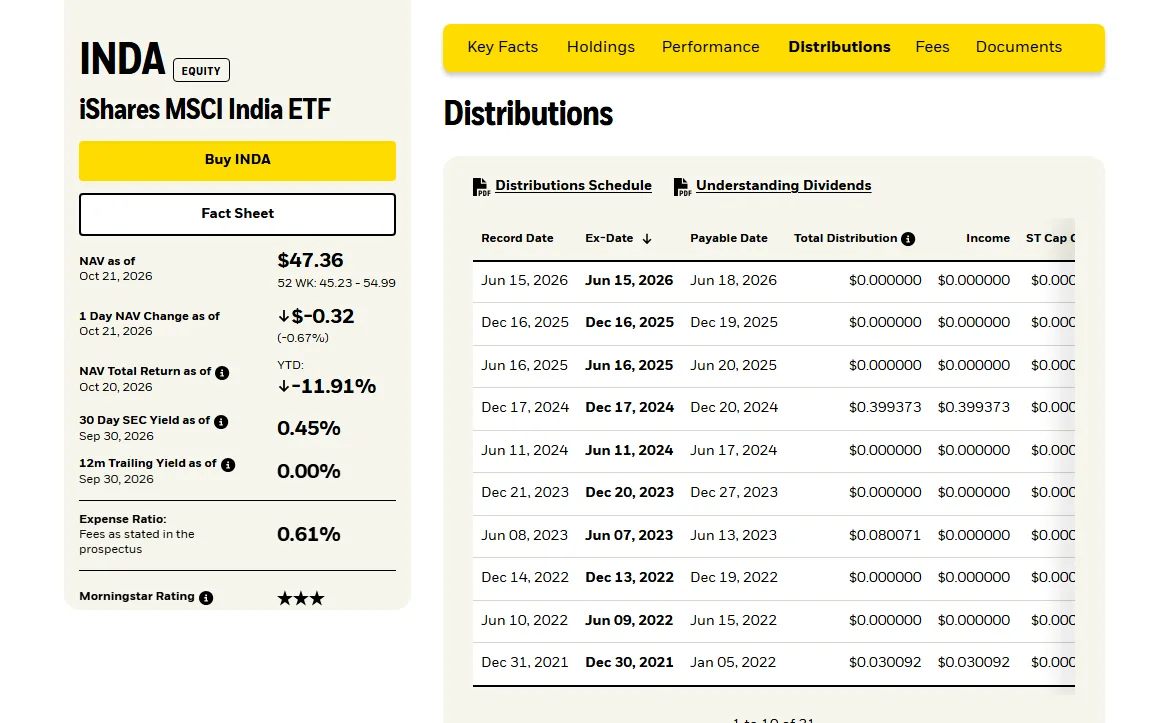Screen dimensions: 1169x723
Task: Open the Fees tab
Action: click(x=933, y=47)
